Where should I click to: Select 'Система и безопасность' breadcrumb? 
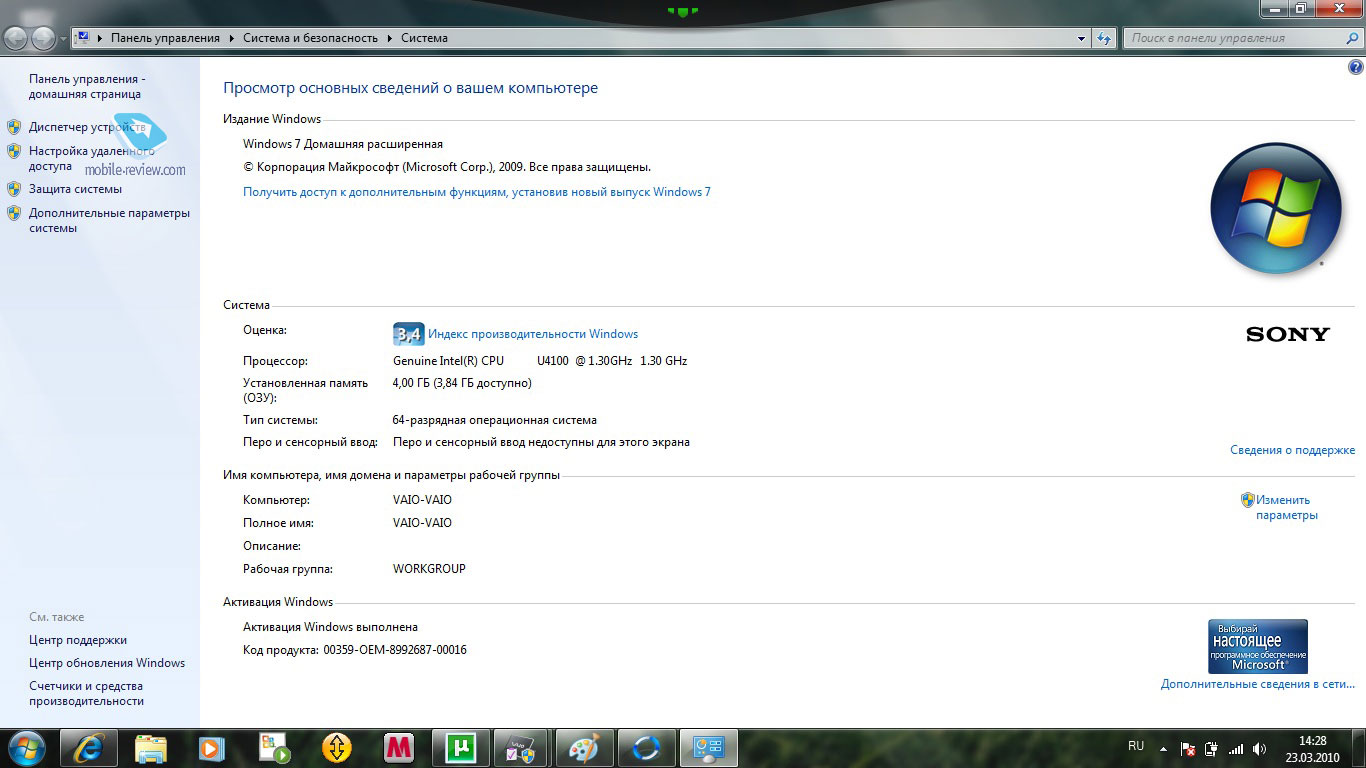tap(310, 38)
